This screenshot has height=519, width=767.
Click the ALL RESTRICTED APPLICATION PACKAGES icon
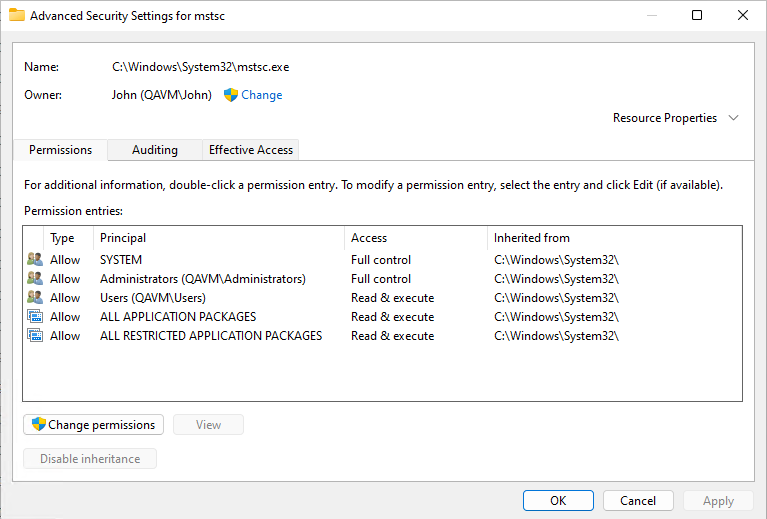pos(35,336)
